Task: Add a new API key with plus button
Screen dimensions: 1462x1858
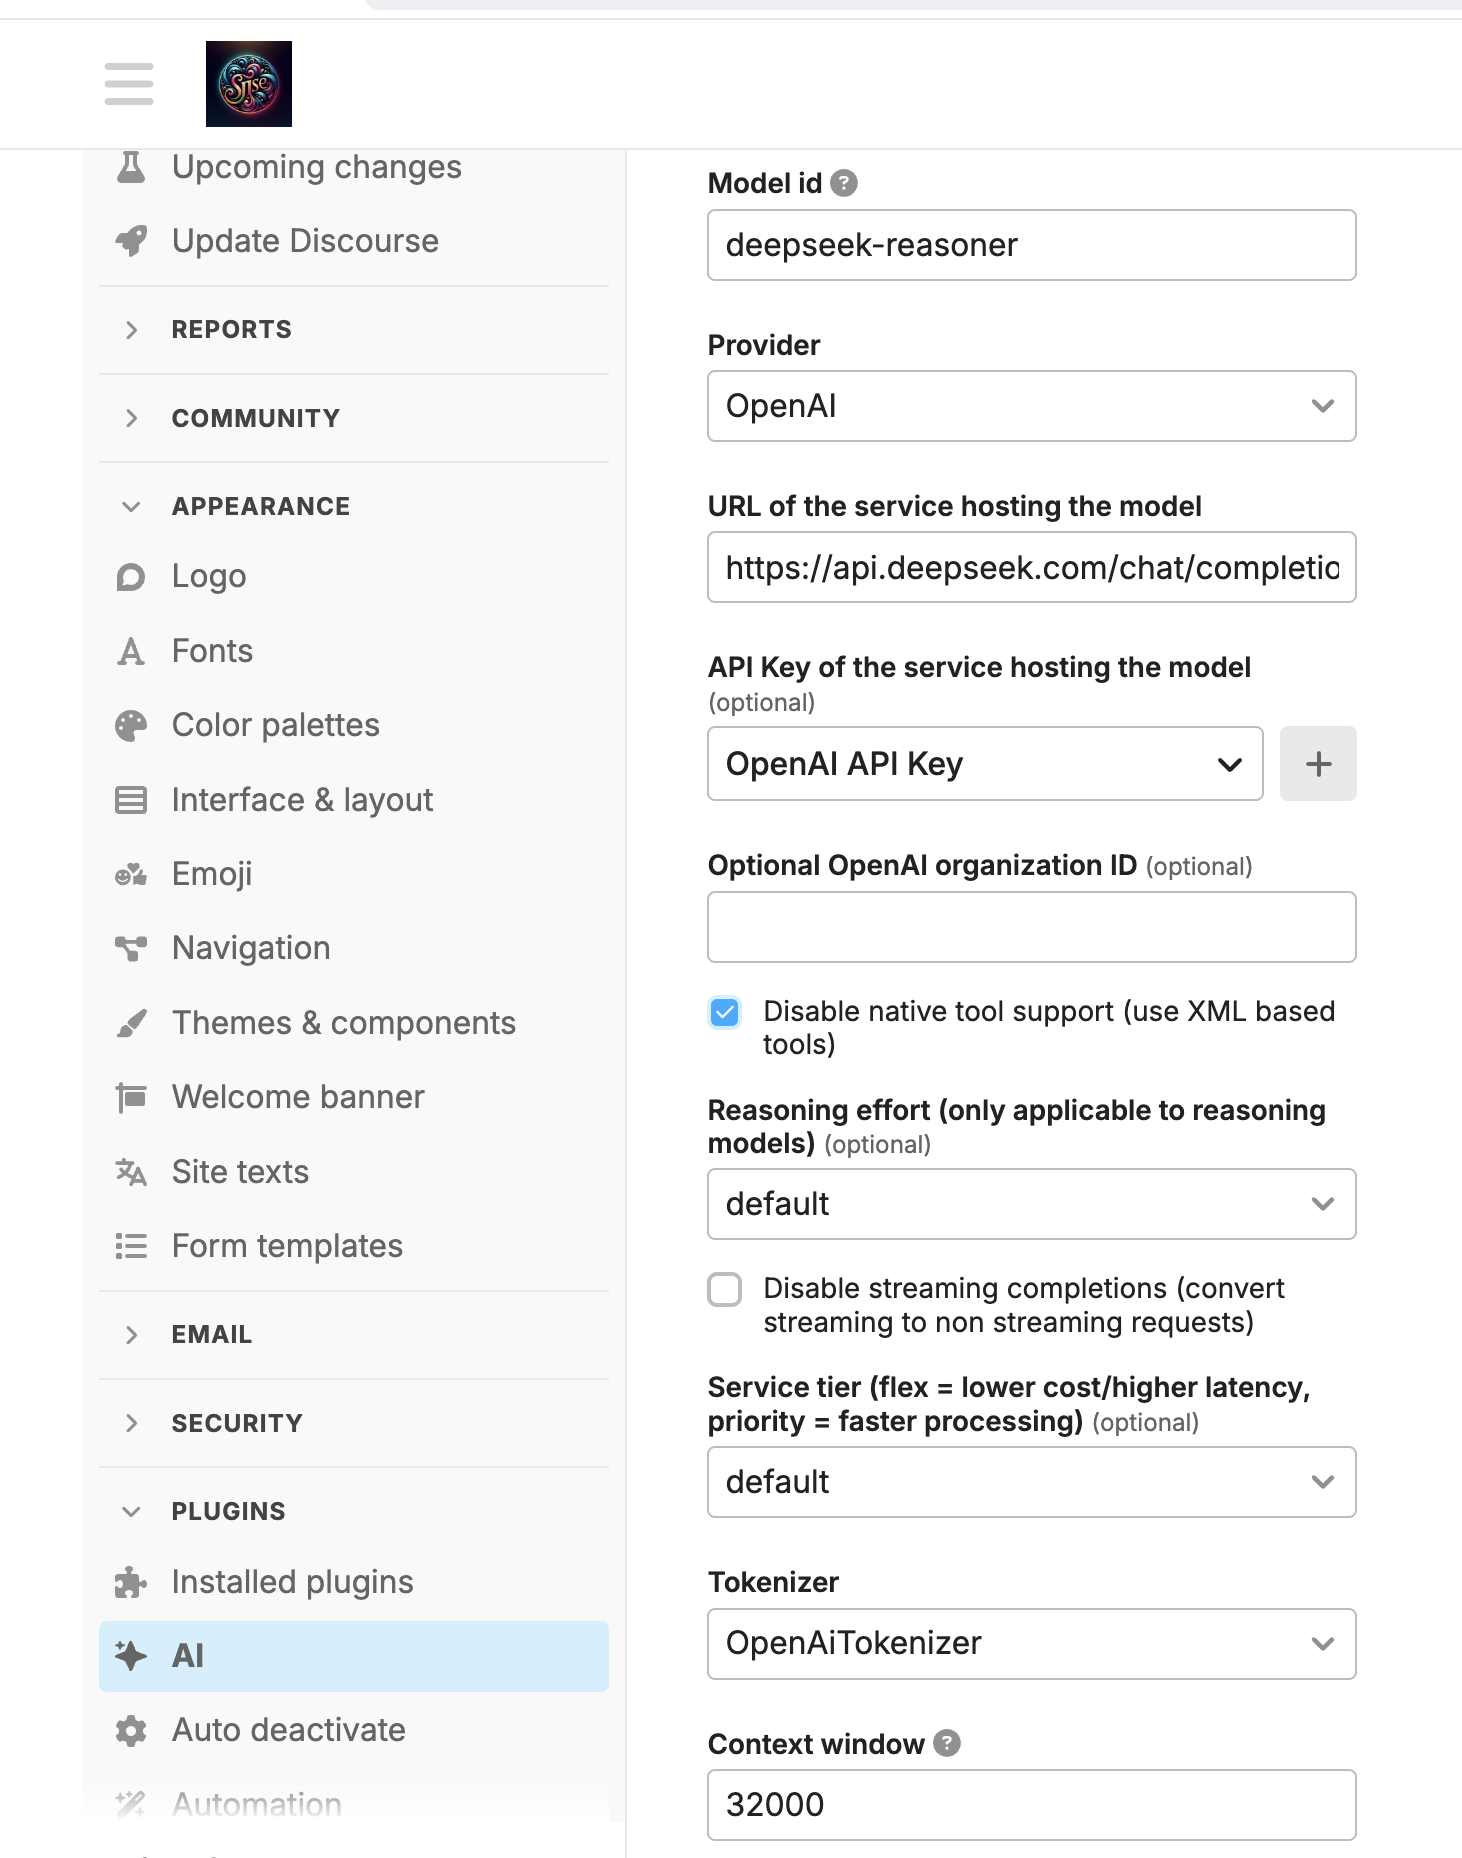Action: click(1317, 764)
